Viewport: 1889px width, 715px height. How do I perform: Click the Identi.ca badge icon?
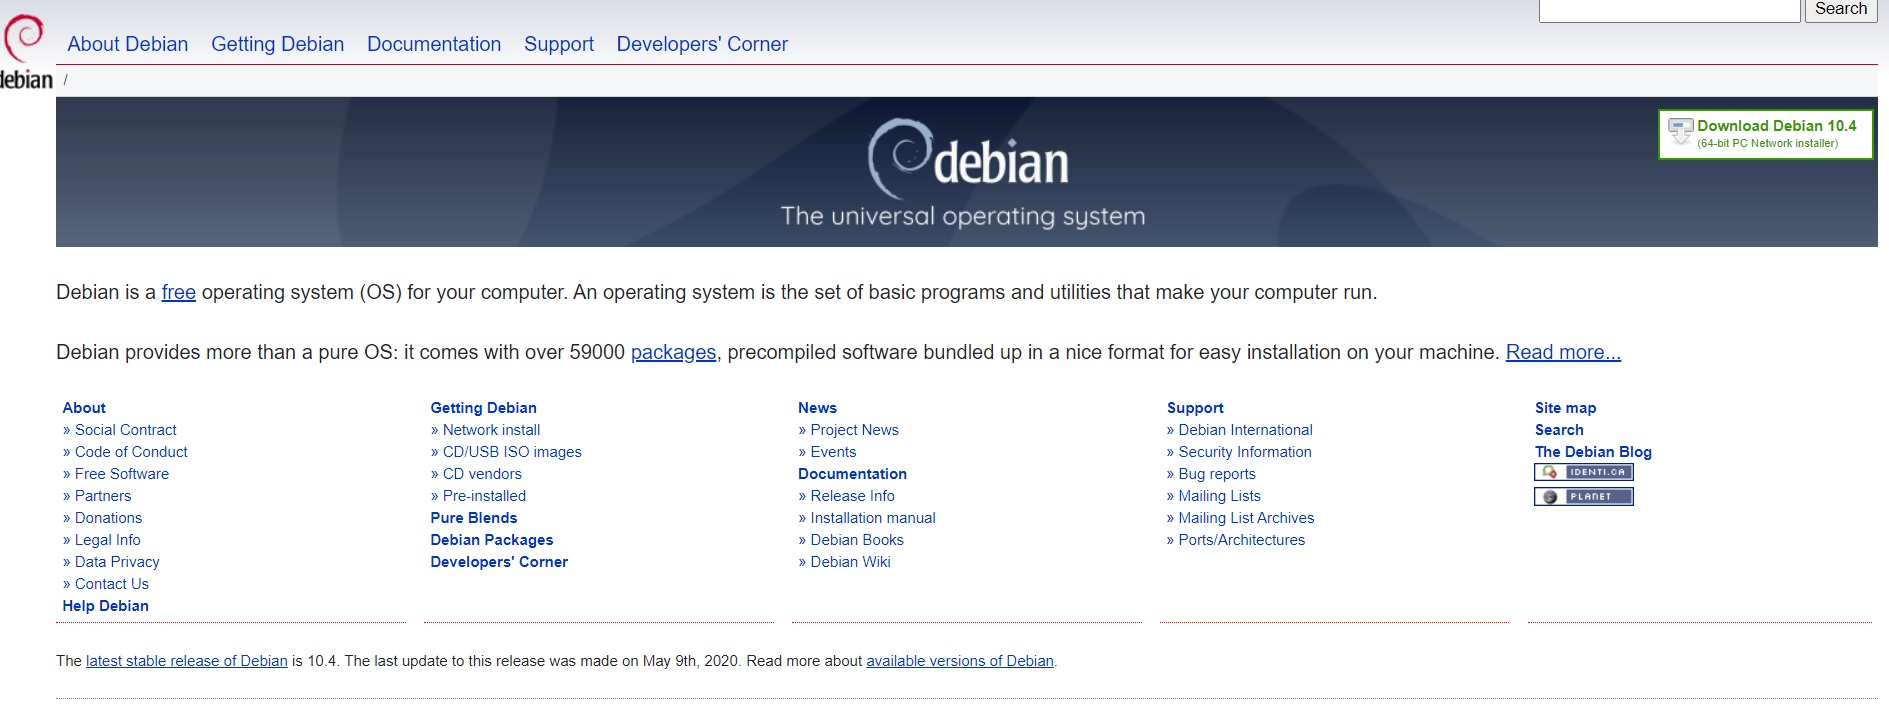click(1583, 472)
